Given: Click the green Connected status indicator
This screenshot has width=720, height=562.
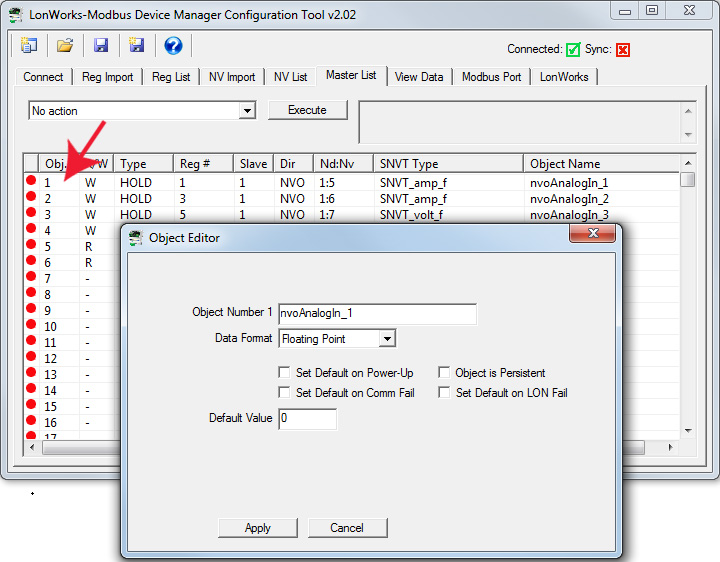Looking at the screenshot, I should coord(573,49).
